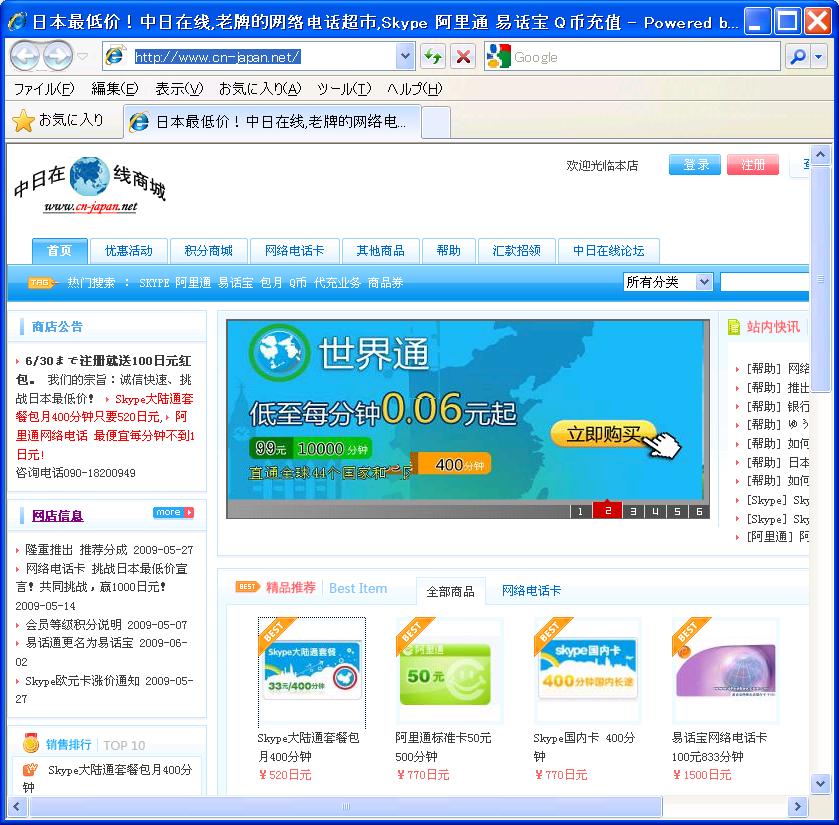
Task: Go to the 优惠活动 tab
Action: pos(128,251)
